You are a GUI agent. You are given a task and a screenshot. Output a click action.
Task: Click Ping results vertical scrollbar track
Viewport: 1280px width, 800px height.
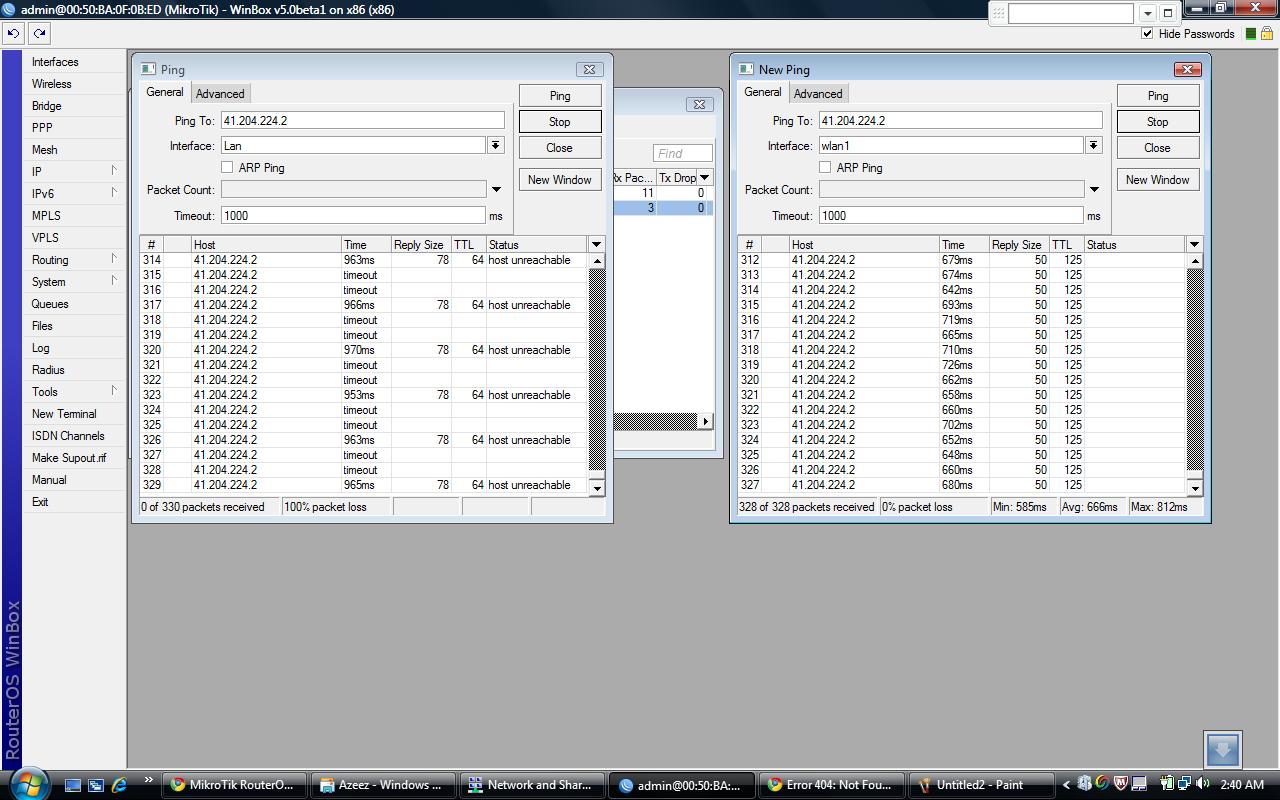pyautogui.click(x=597, y=372)
